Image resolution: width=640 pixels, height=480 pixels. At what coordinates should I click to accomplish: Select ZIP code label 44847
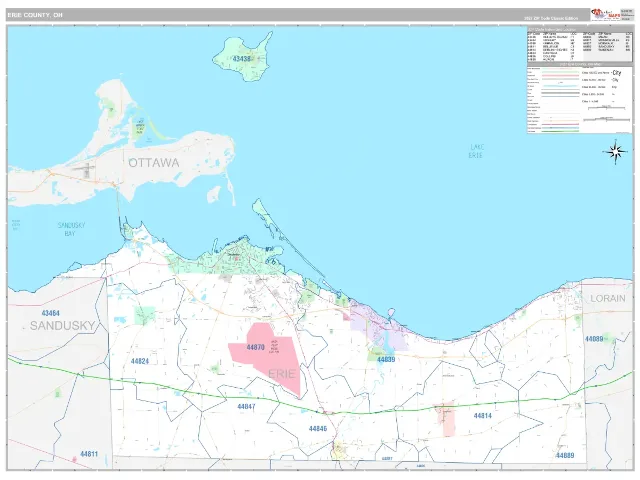[246, 407]
